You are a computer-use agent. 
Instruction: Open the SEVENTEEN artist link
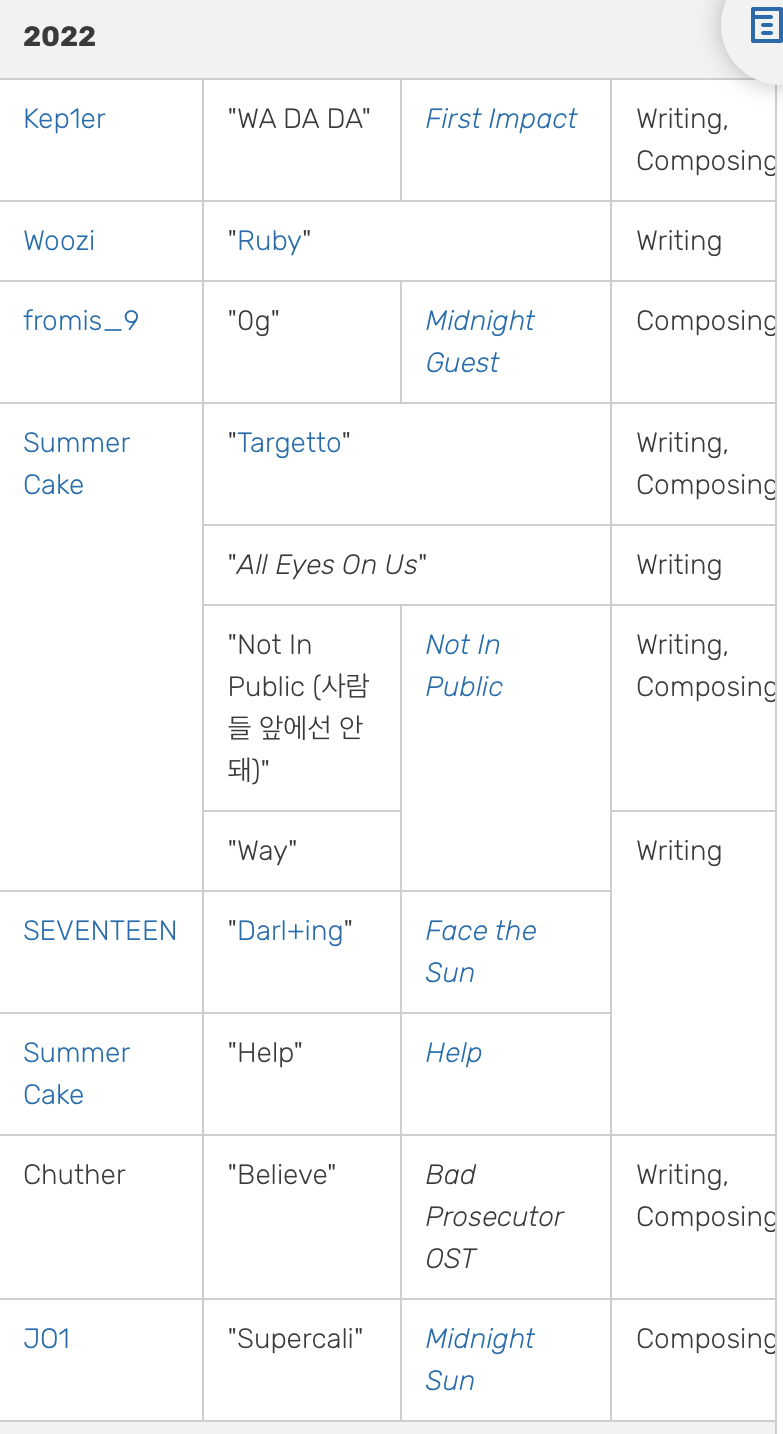[100, 931]
